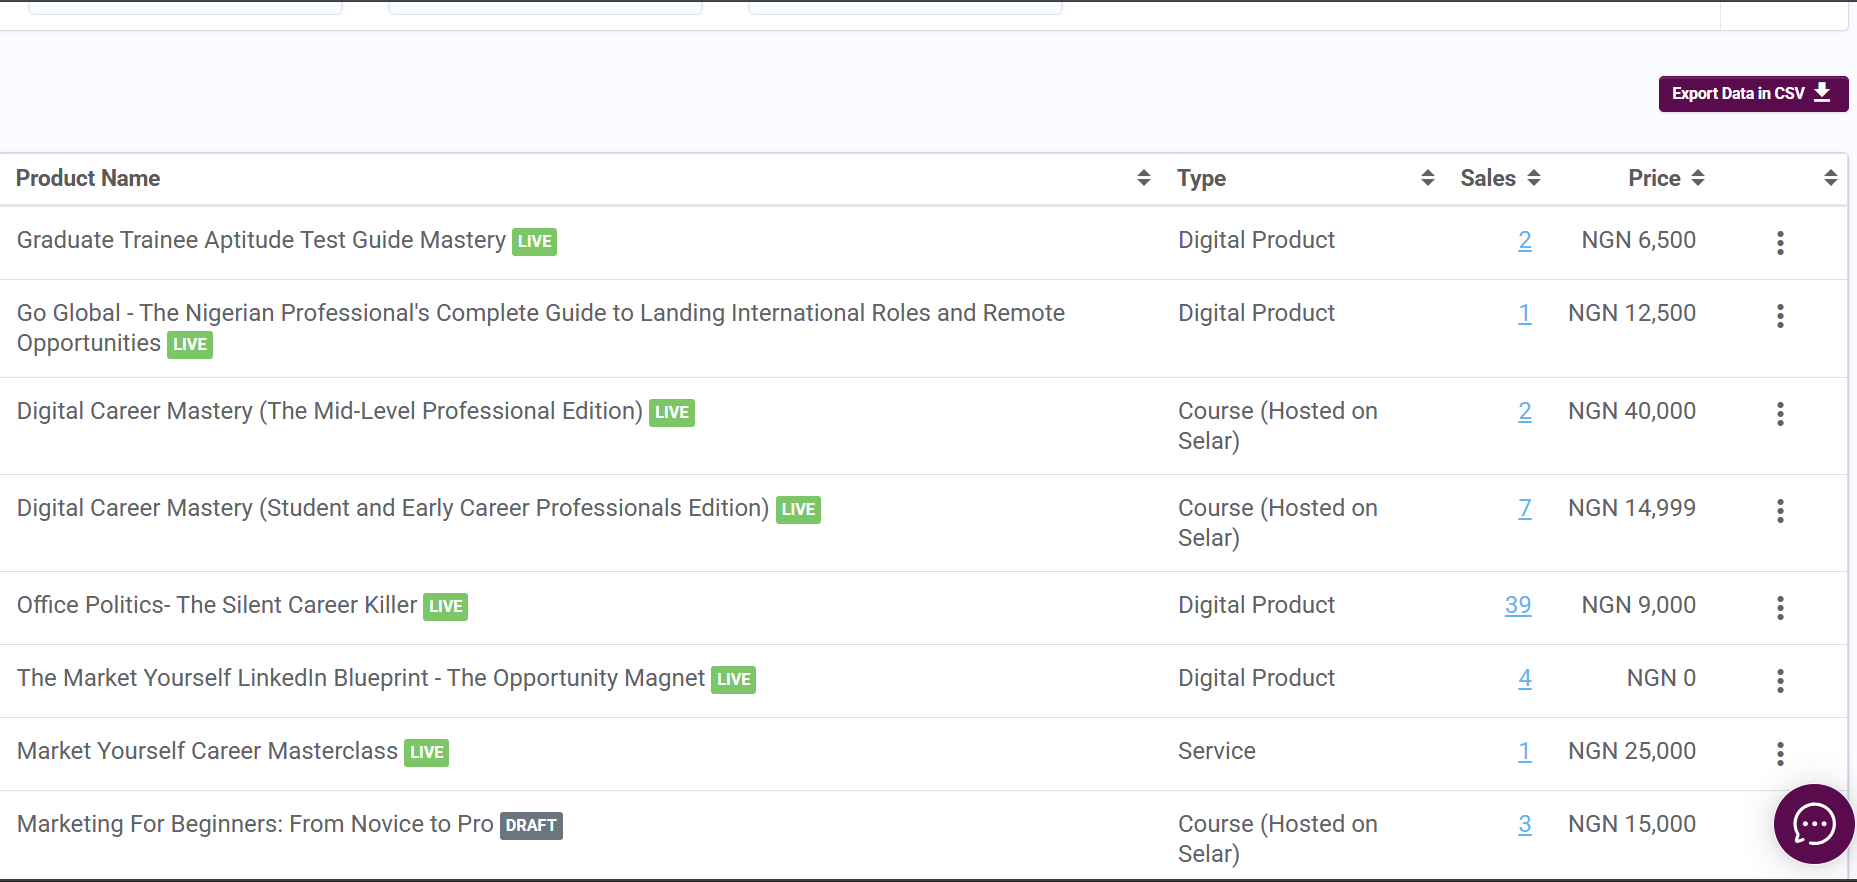Open options for Market Yourself LinkedIn Blueprint

1780,681
